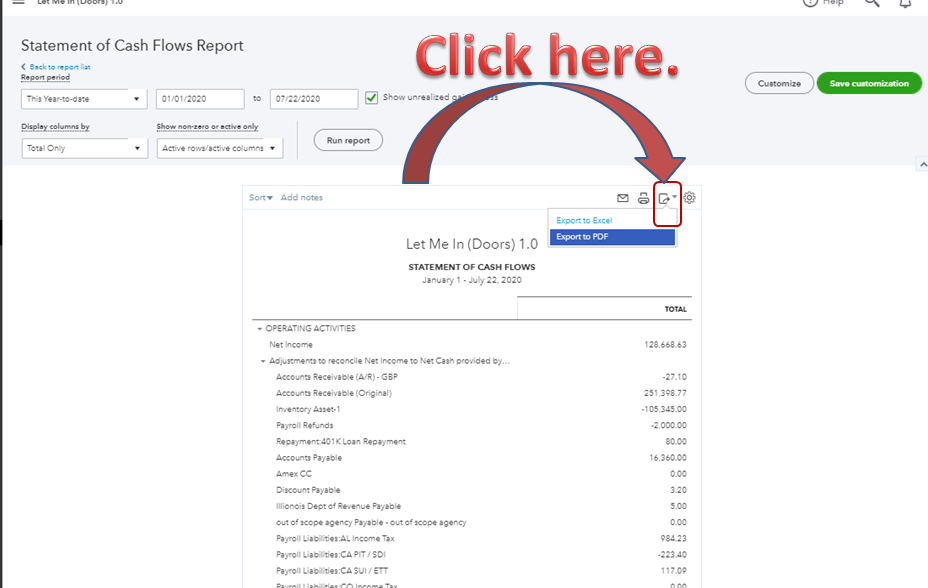Click Show non-zero or active only label
The image size is (928, 588).
click(207, 127)
